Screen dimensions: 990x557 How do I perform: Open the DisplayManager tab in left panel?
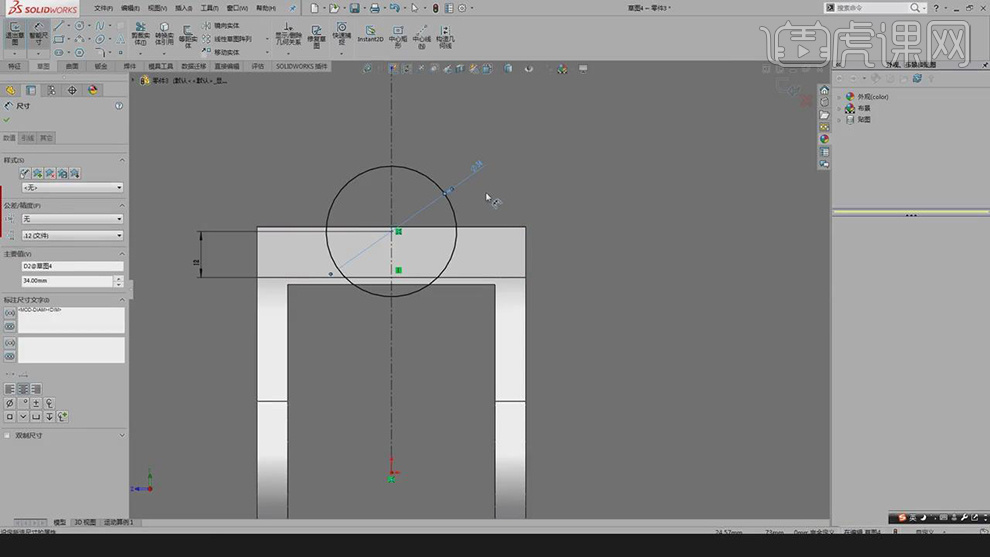[93, 90]
